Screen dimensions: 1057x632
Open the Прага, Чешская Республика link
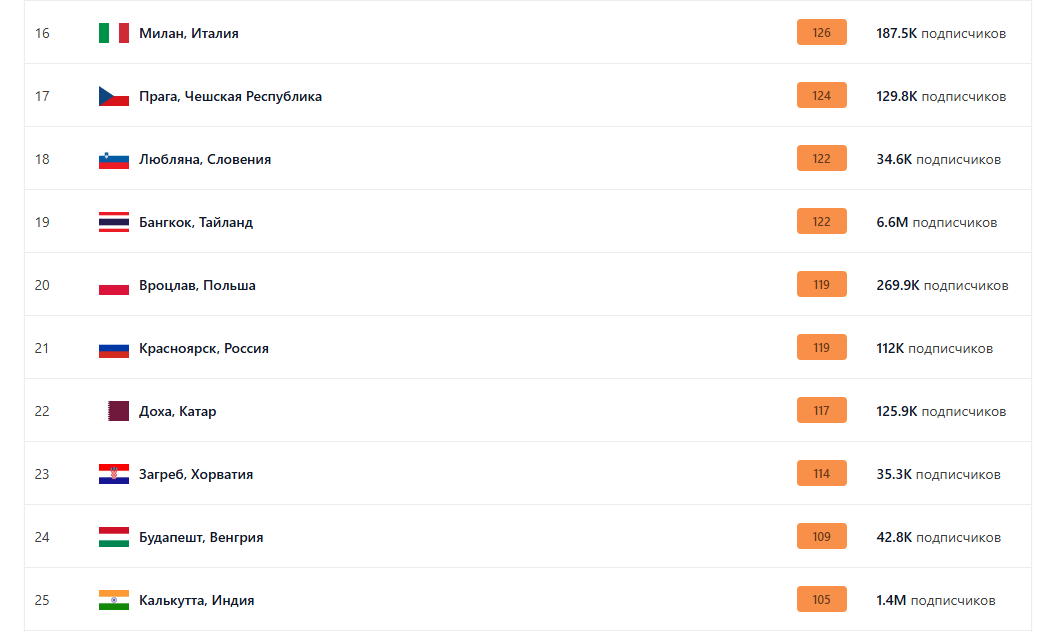(230, 96)
